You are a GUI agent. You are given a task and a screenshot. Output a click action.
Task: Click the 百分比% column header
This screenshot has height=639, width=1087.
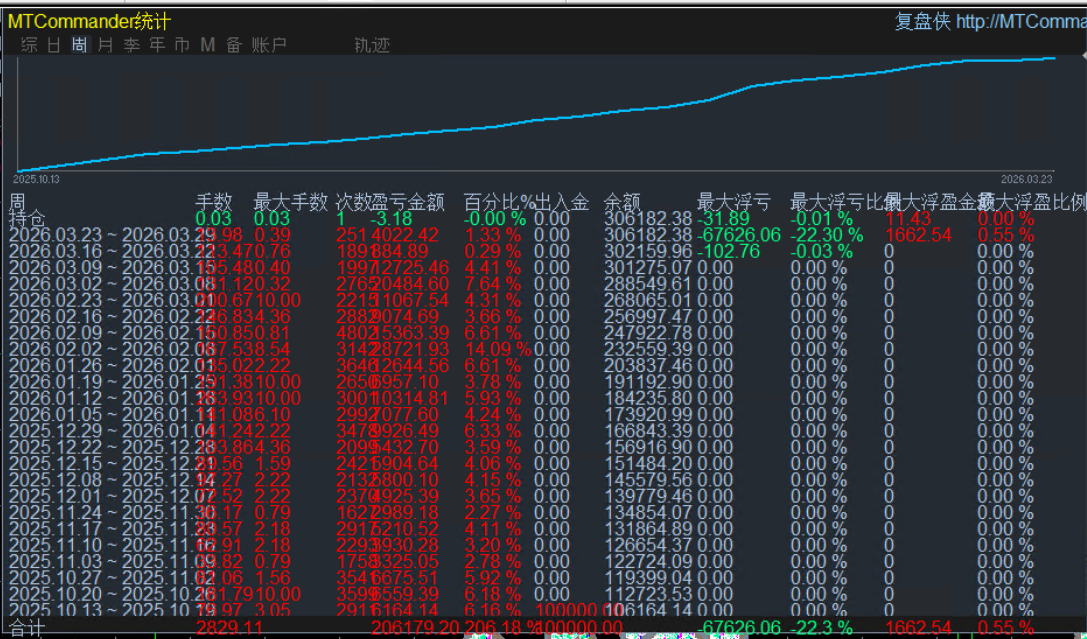pyautogui.click(x=499, y=202)
